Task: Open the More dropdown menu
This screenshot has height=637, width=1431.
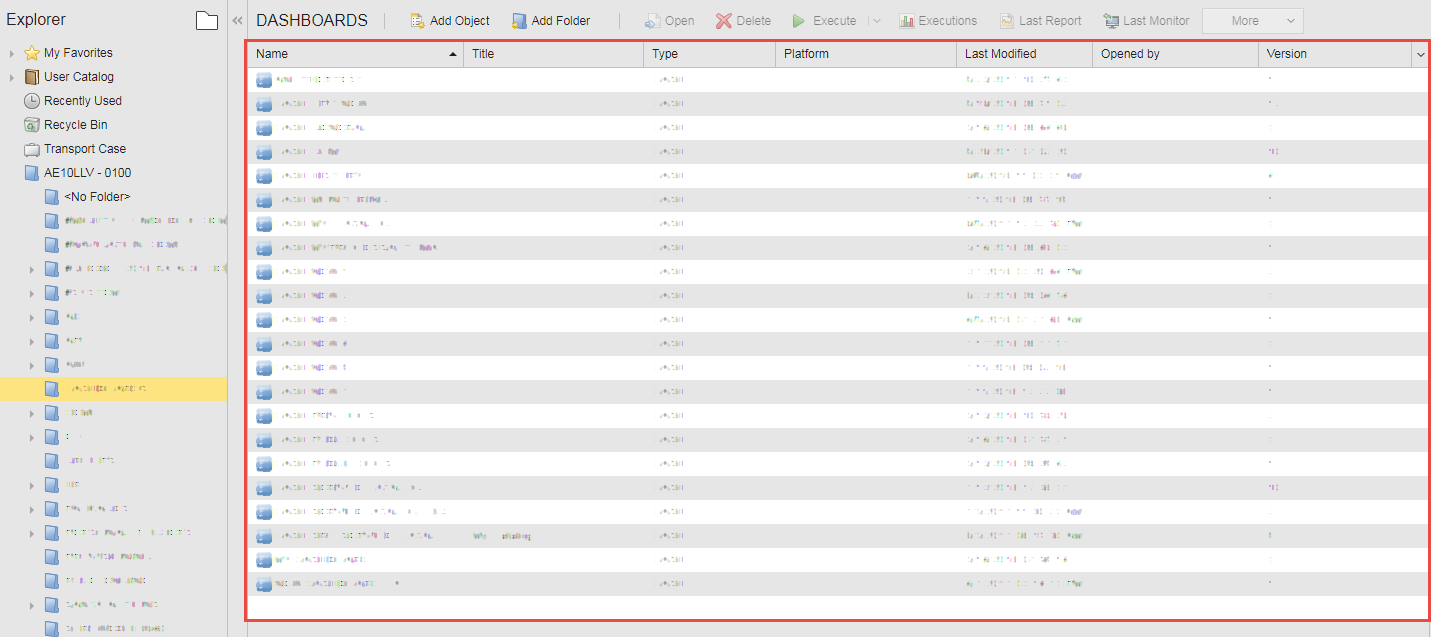Action: 1252,20
